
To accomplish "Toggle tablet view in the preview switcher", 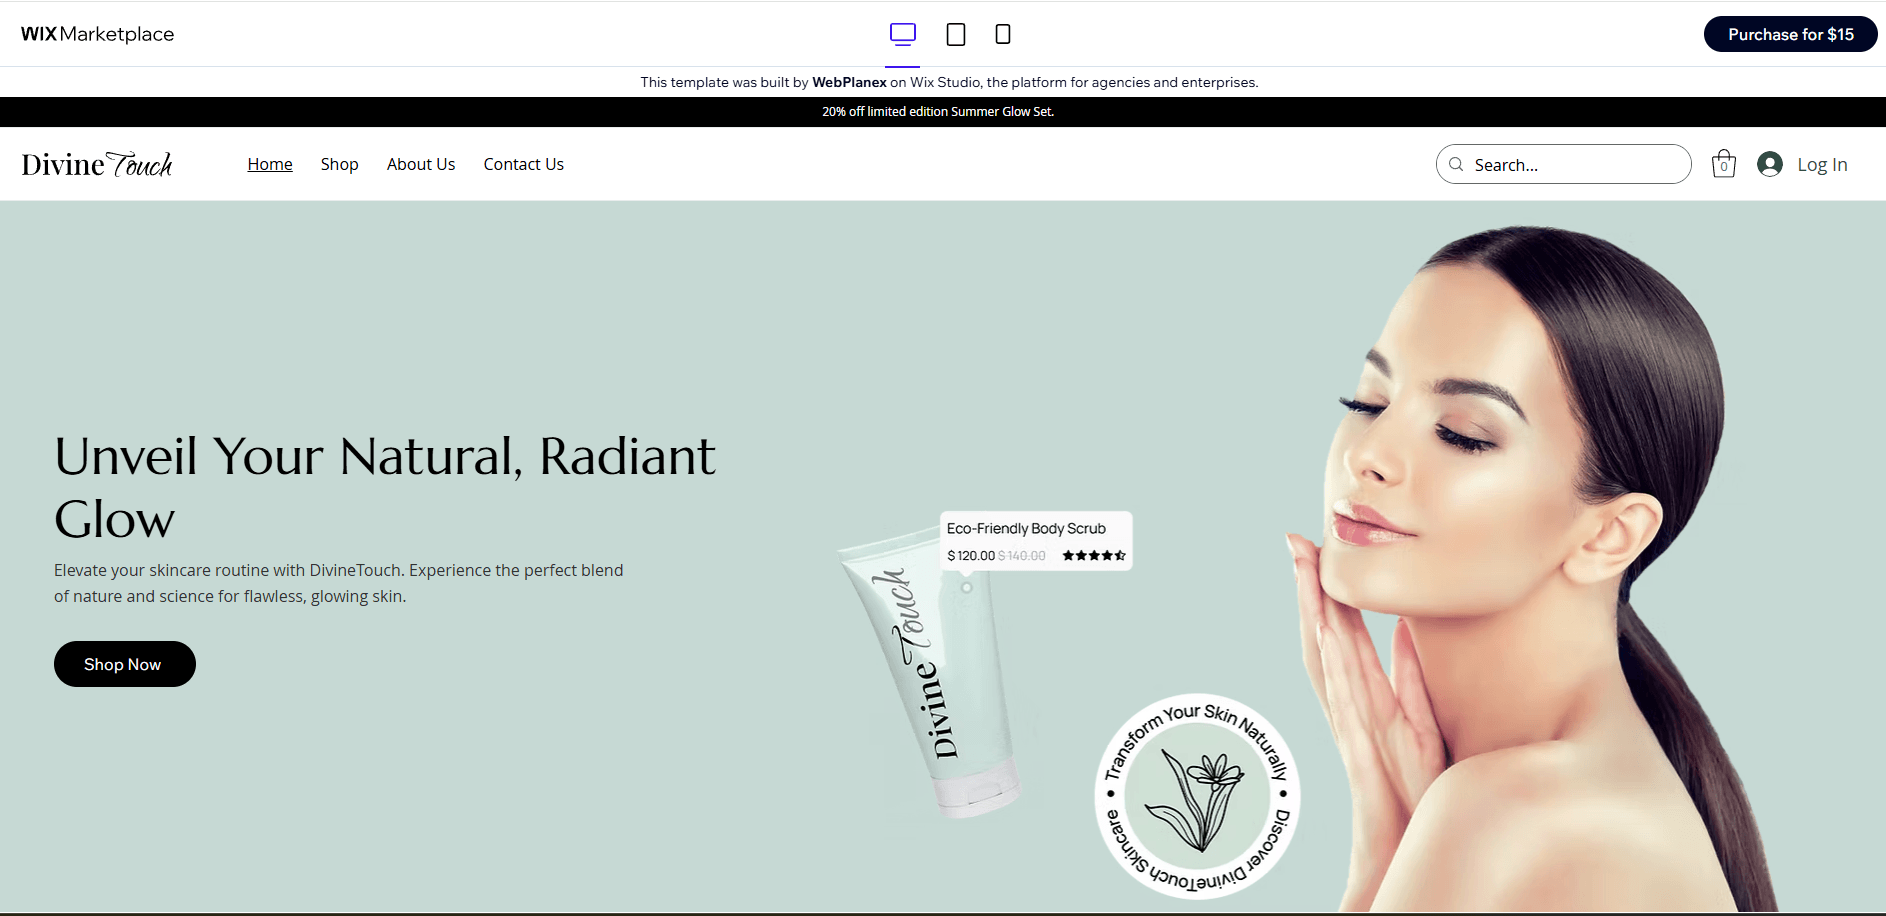I will click(955, 33).
